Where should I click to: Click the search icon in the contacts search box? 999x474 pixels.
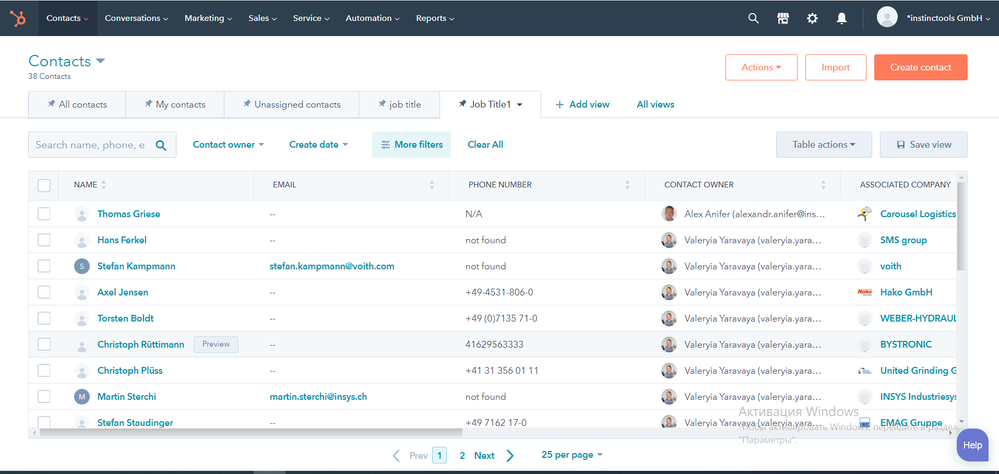pos(161,145)
